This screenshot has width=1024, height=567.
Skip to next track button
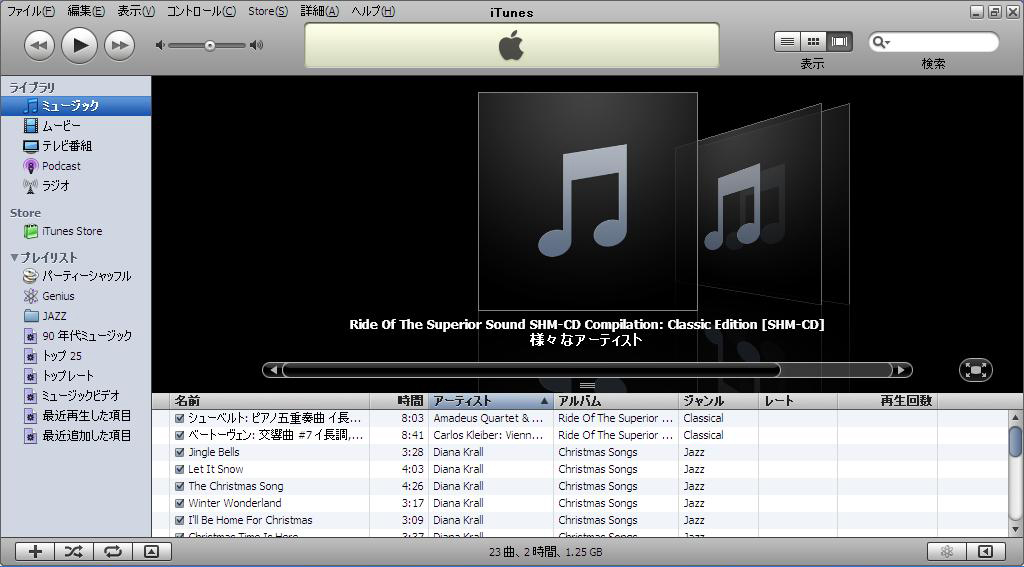120,46
